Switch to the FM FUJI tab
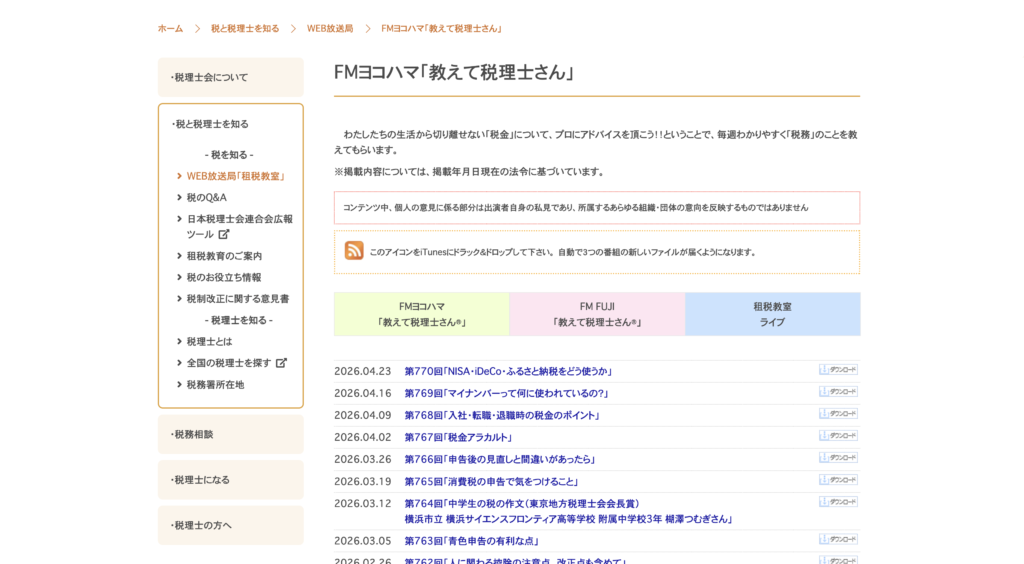 (x=597, y=314)
